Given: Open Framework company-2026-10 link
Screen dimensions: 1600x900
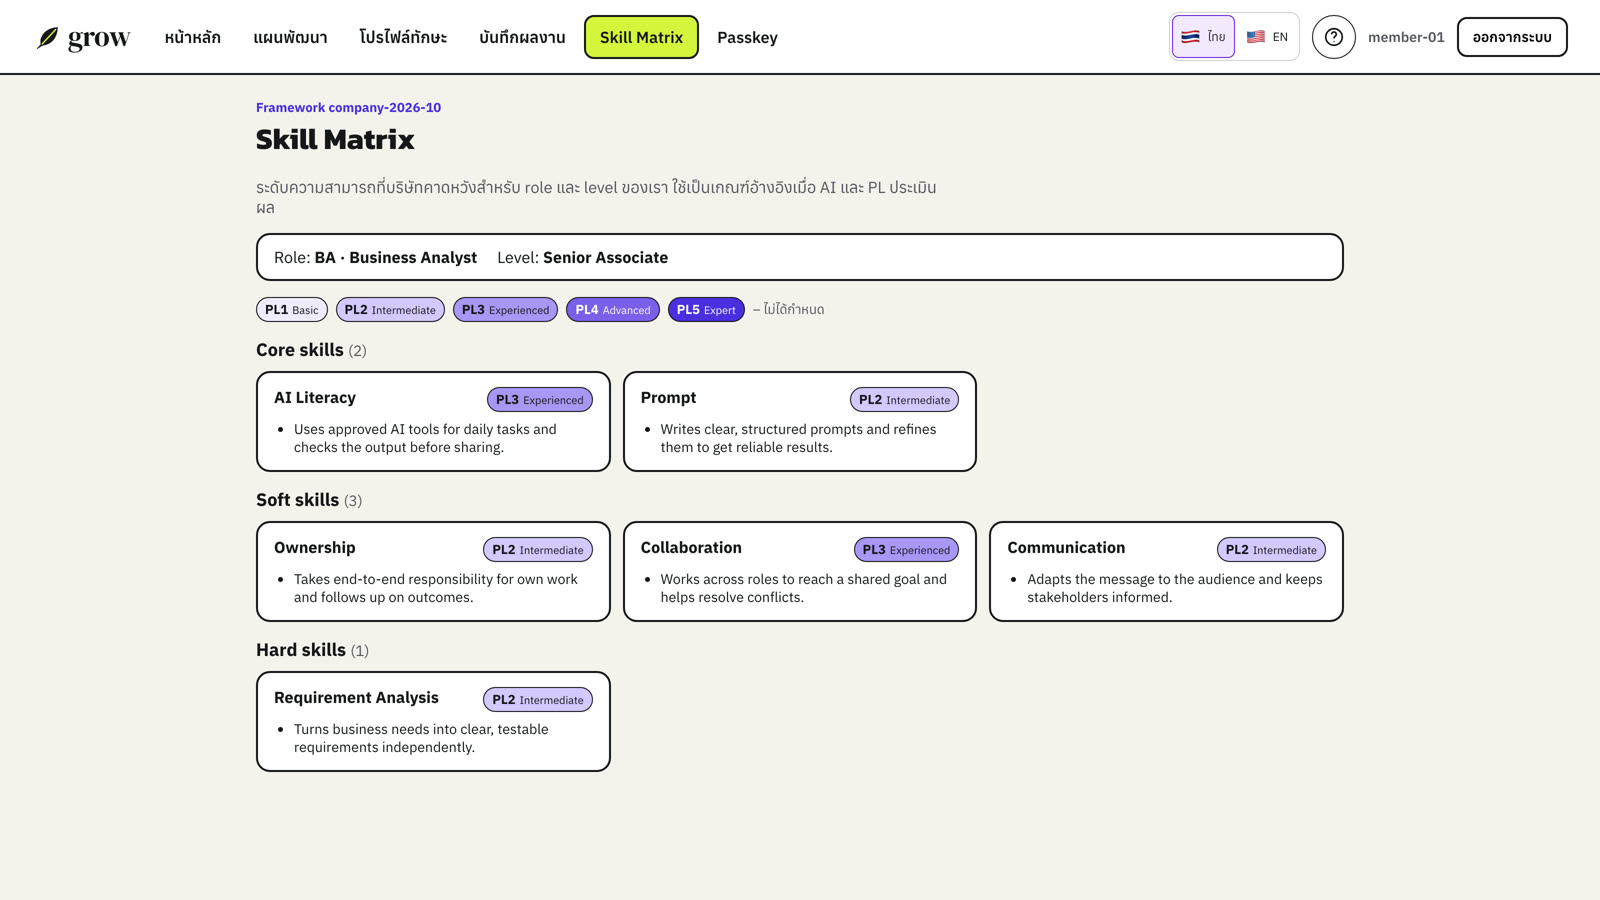Looking at the screenshot, I should tap(348, 107).
